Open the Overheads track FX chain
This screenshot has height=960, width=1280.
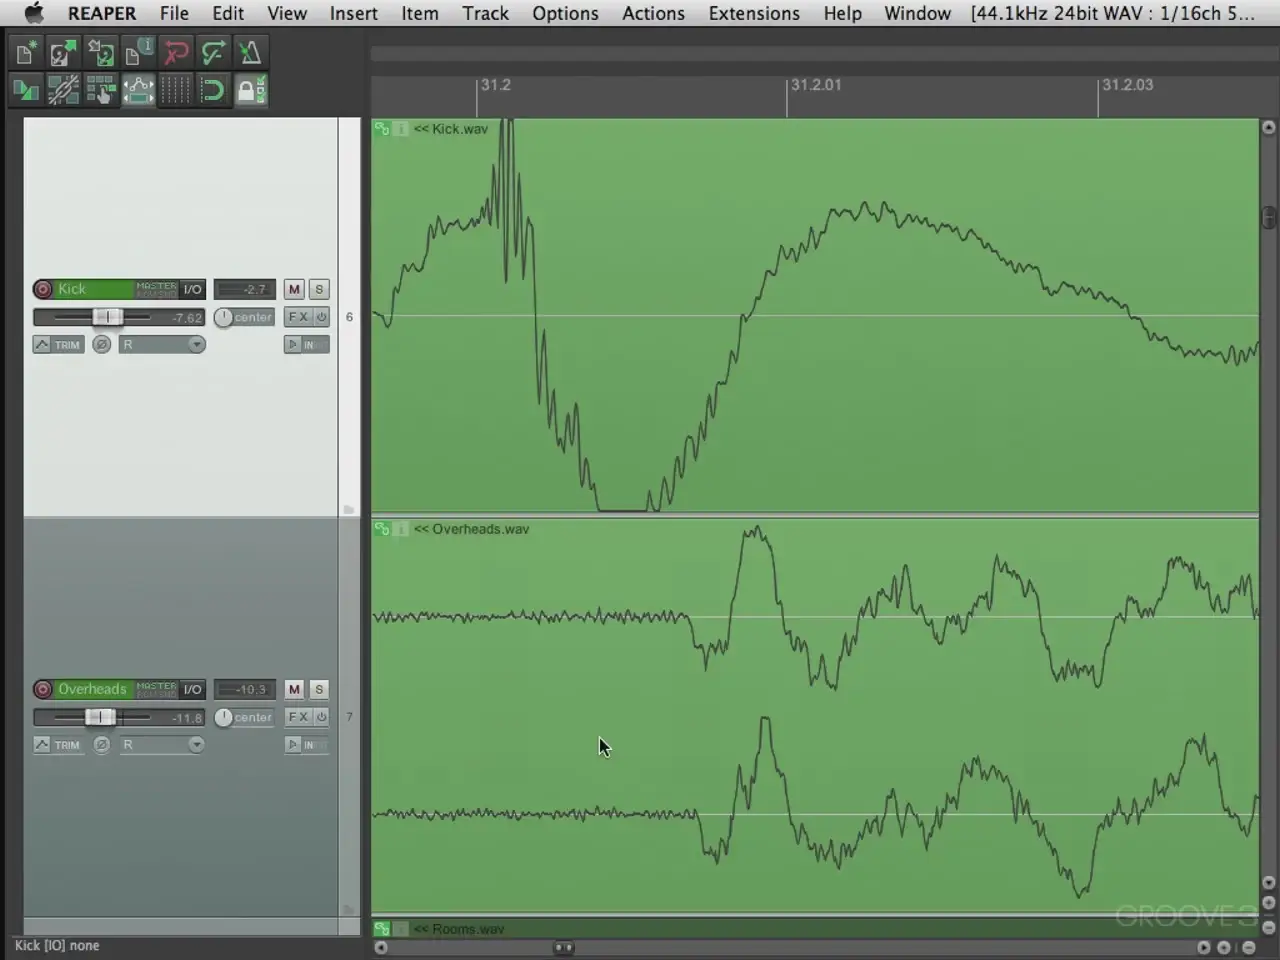[298, 717]
